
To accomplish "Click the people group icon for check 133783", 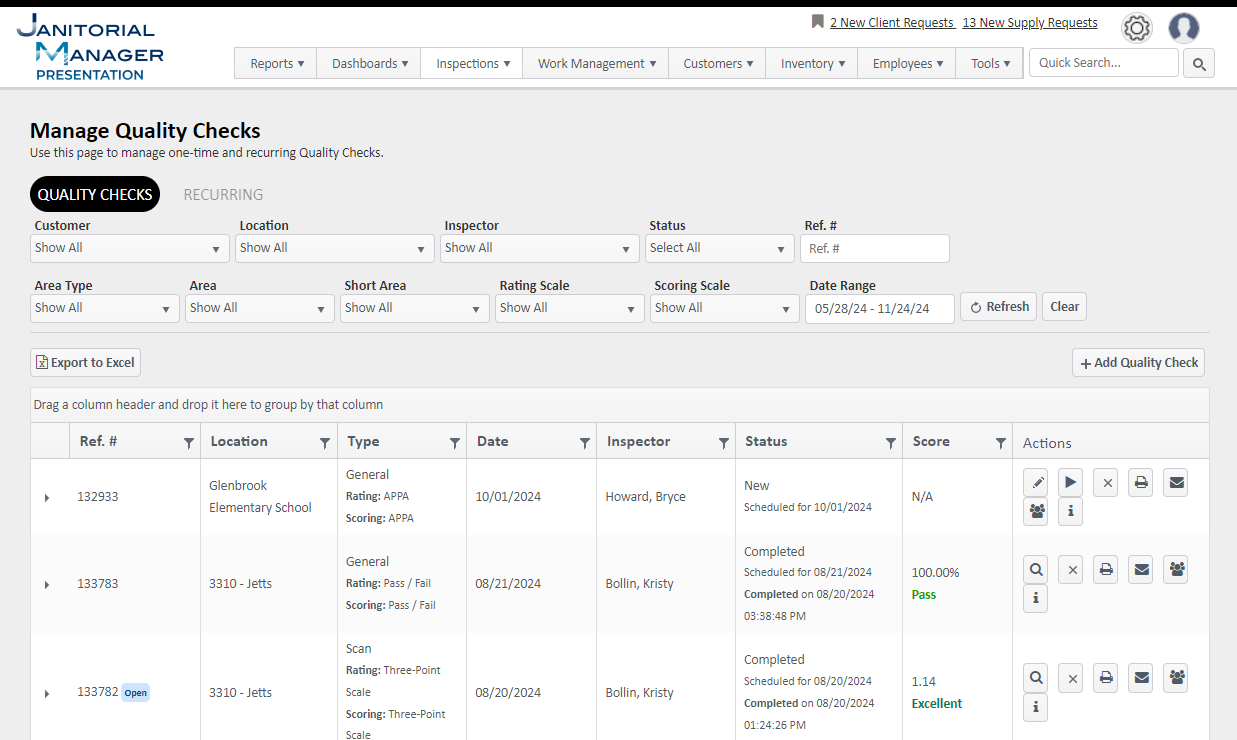I will click(x=1176, y=570).
